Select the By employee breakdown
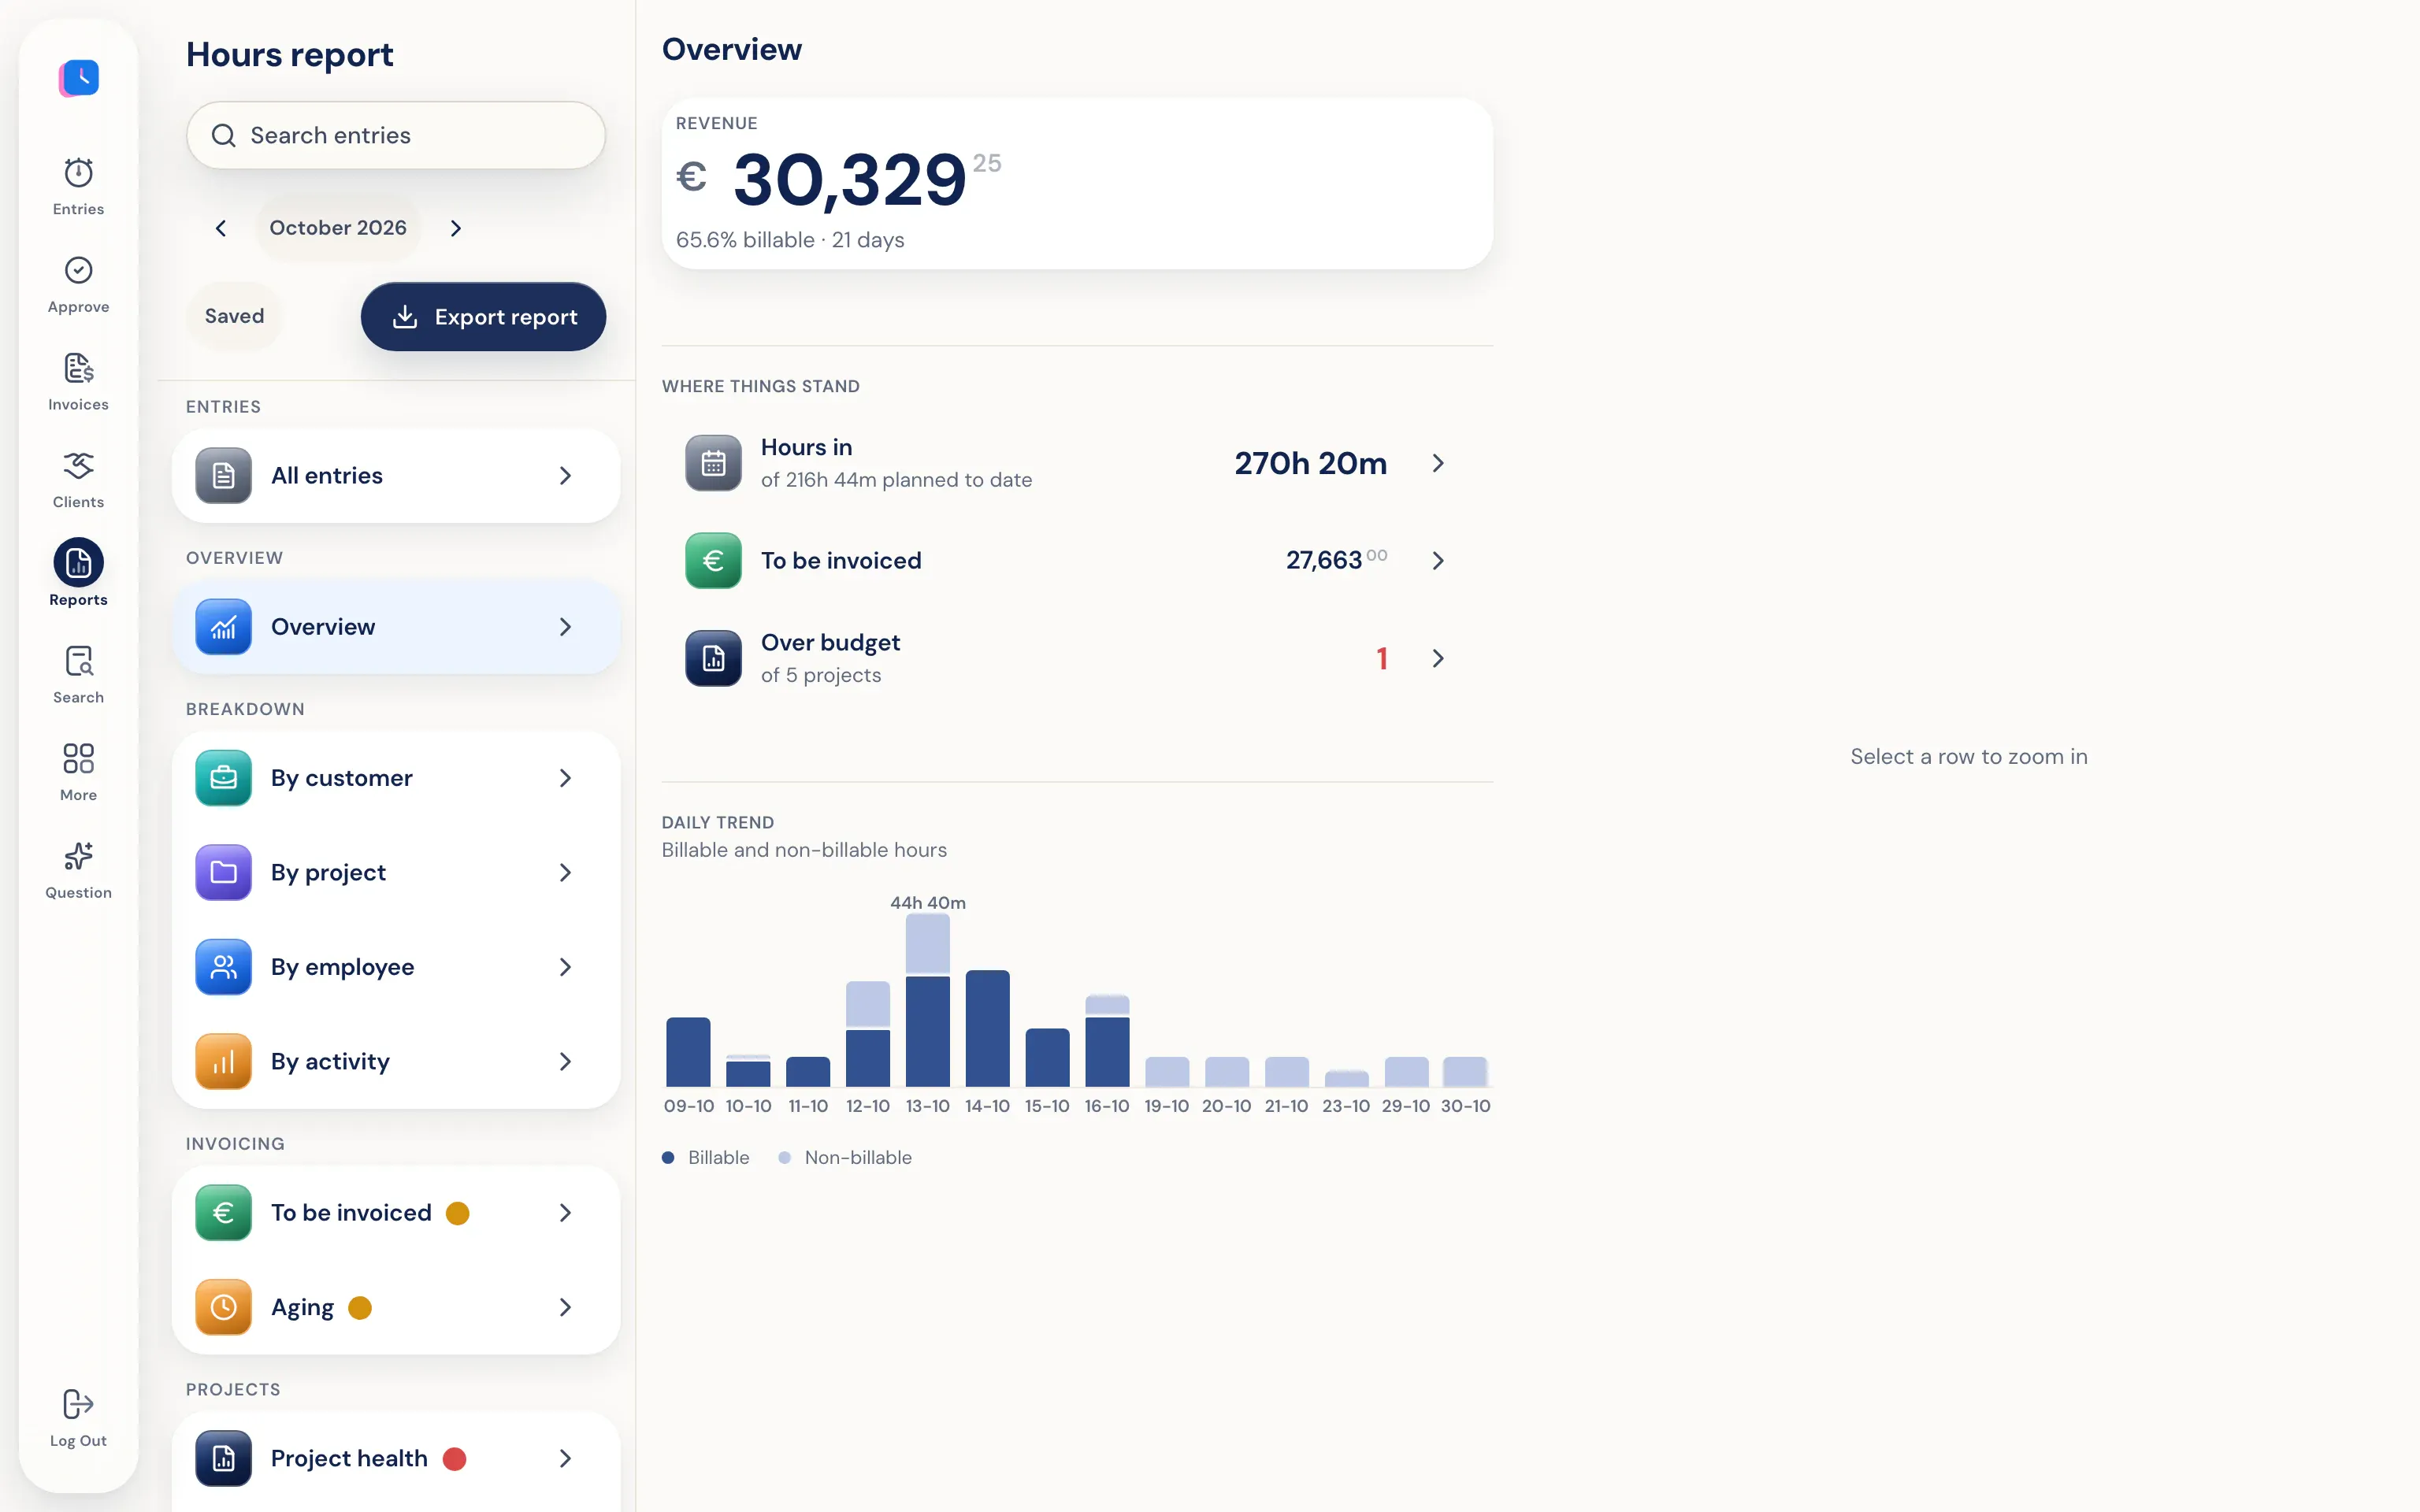 click(396, 967)
